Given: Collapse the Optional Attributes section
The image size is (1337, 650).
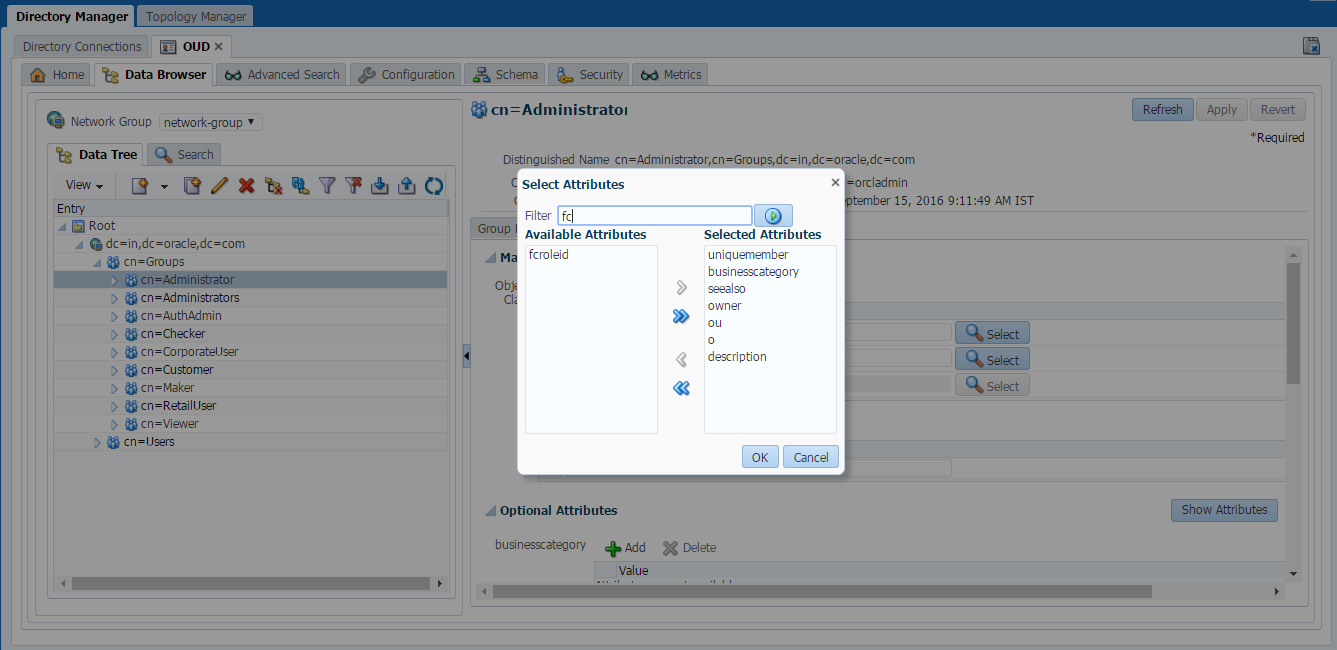Looking at the screenshot, I should point(490,511).
